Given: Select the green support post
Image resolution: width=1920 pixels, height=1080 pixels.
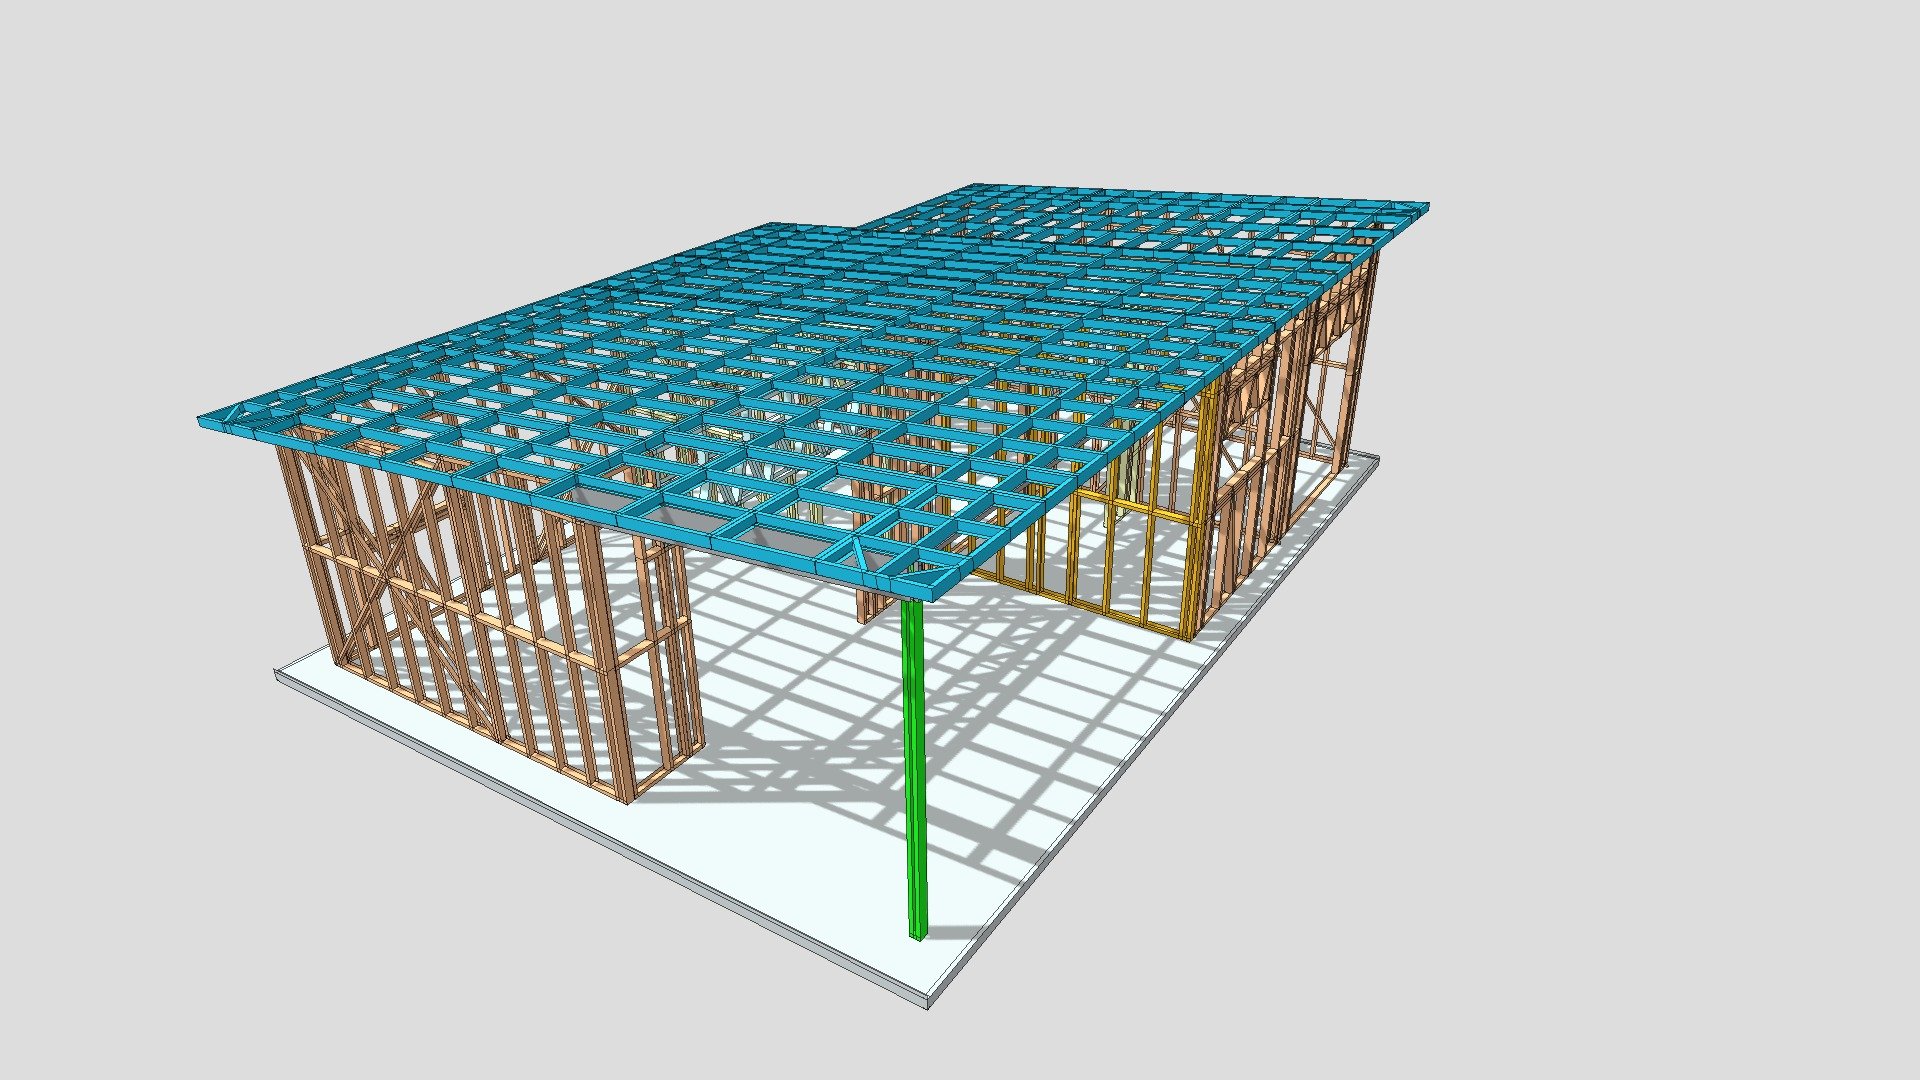Looking at the screenshot, I should pos(916,760).
